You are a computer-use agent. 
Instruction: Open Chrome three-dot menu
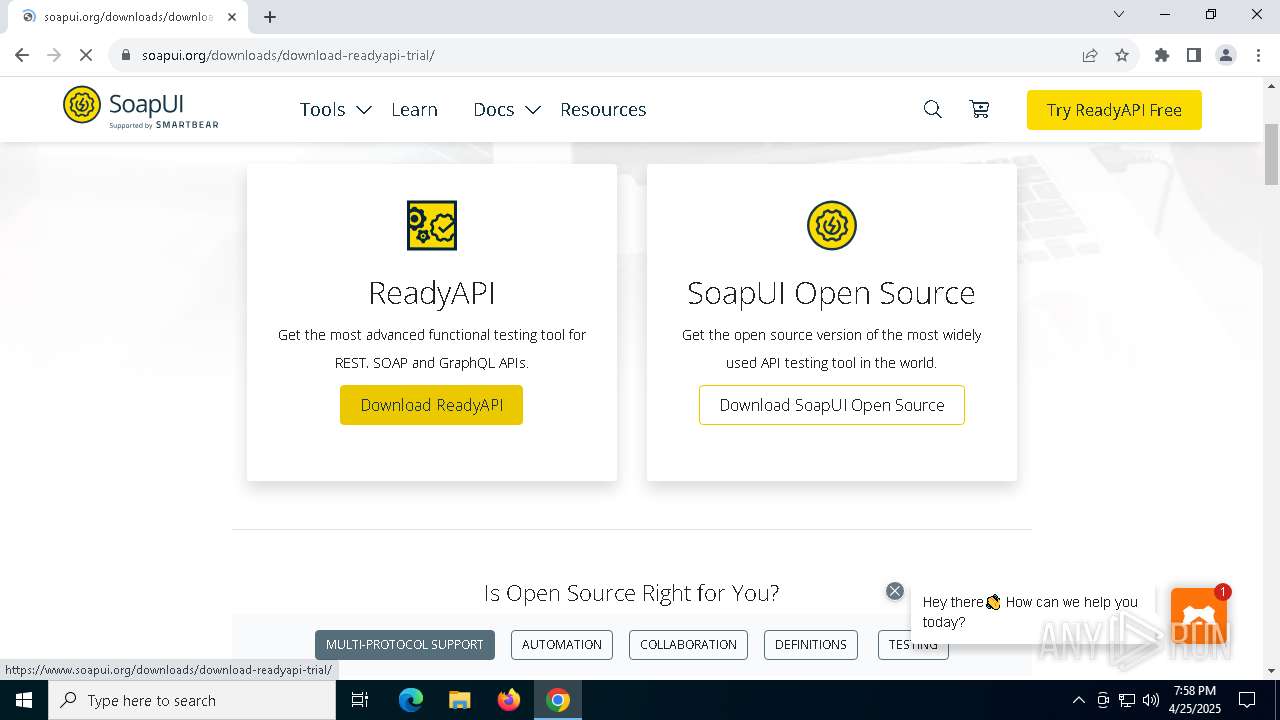click(1258, 55)
